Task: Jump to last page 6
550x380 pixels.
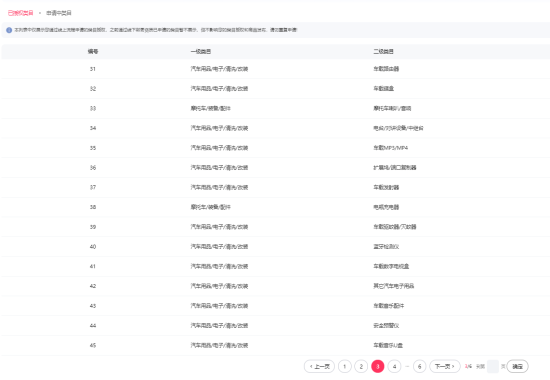Action: tap(420, 366)
